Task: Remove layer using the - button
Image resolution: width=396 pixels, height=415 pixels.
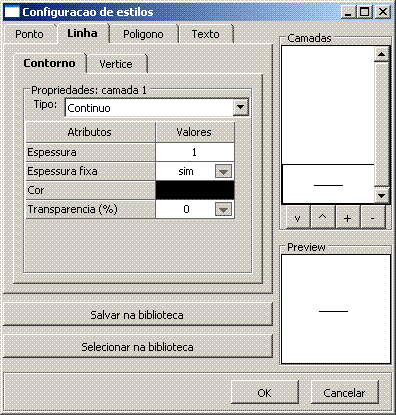Action: [373, 218]
